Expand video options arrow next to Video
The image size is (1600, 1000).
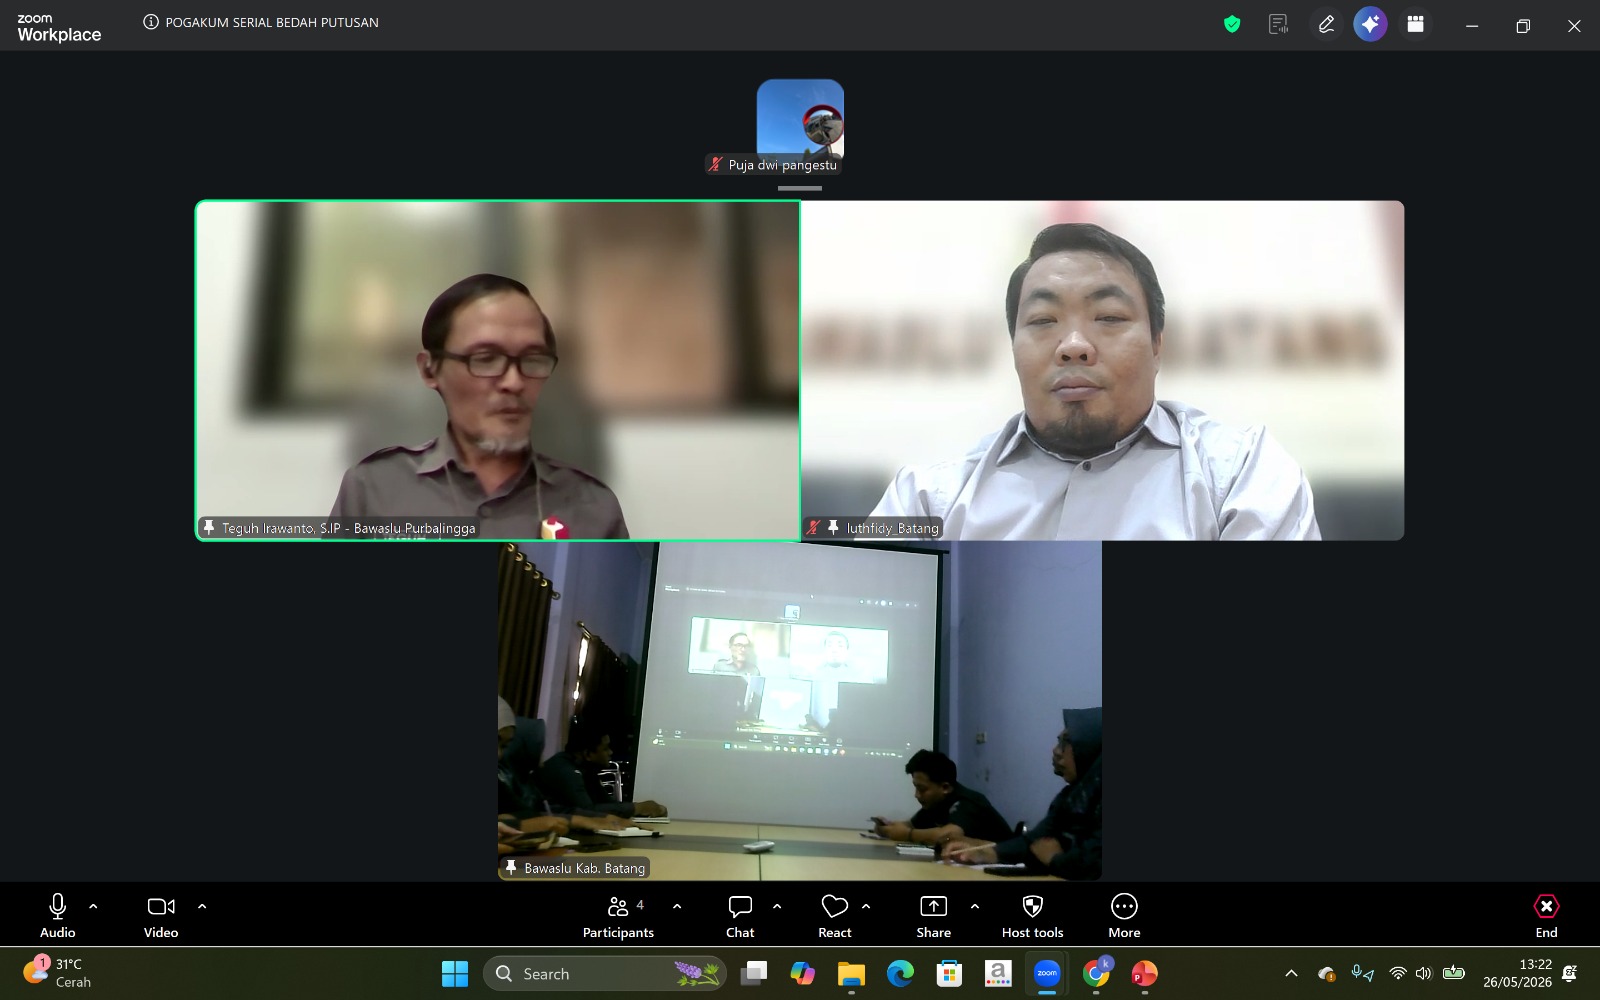point(202,906)
